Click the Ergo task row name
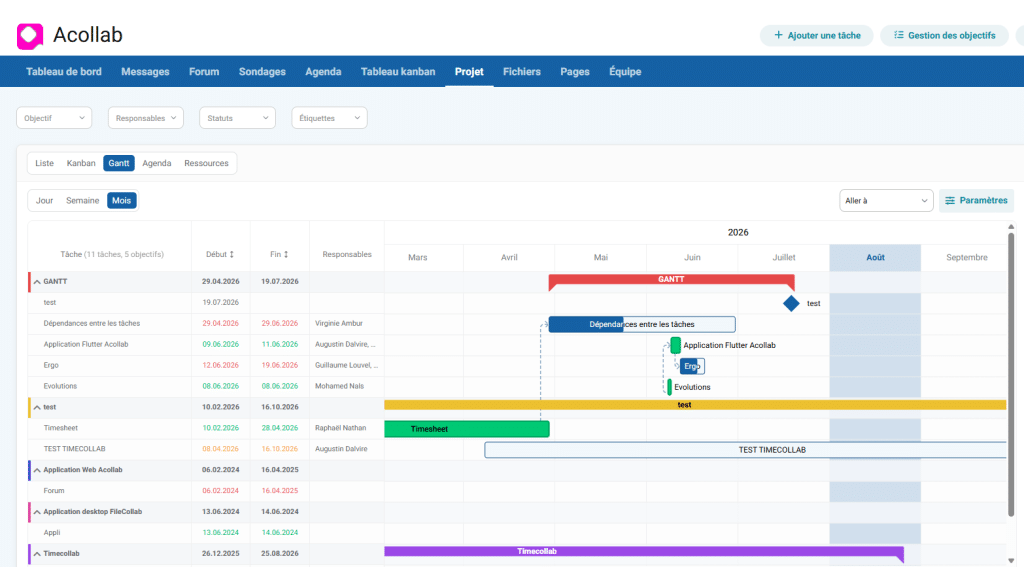This screenshot has width=1024, height=567. (51, 365)
